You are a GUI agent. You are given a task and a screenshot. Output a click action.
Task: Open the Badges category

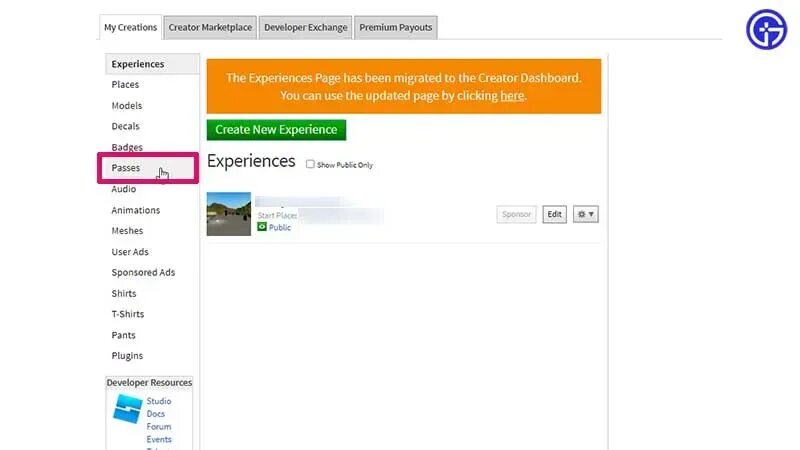(x=127, y=147)
